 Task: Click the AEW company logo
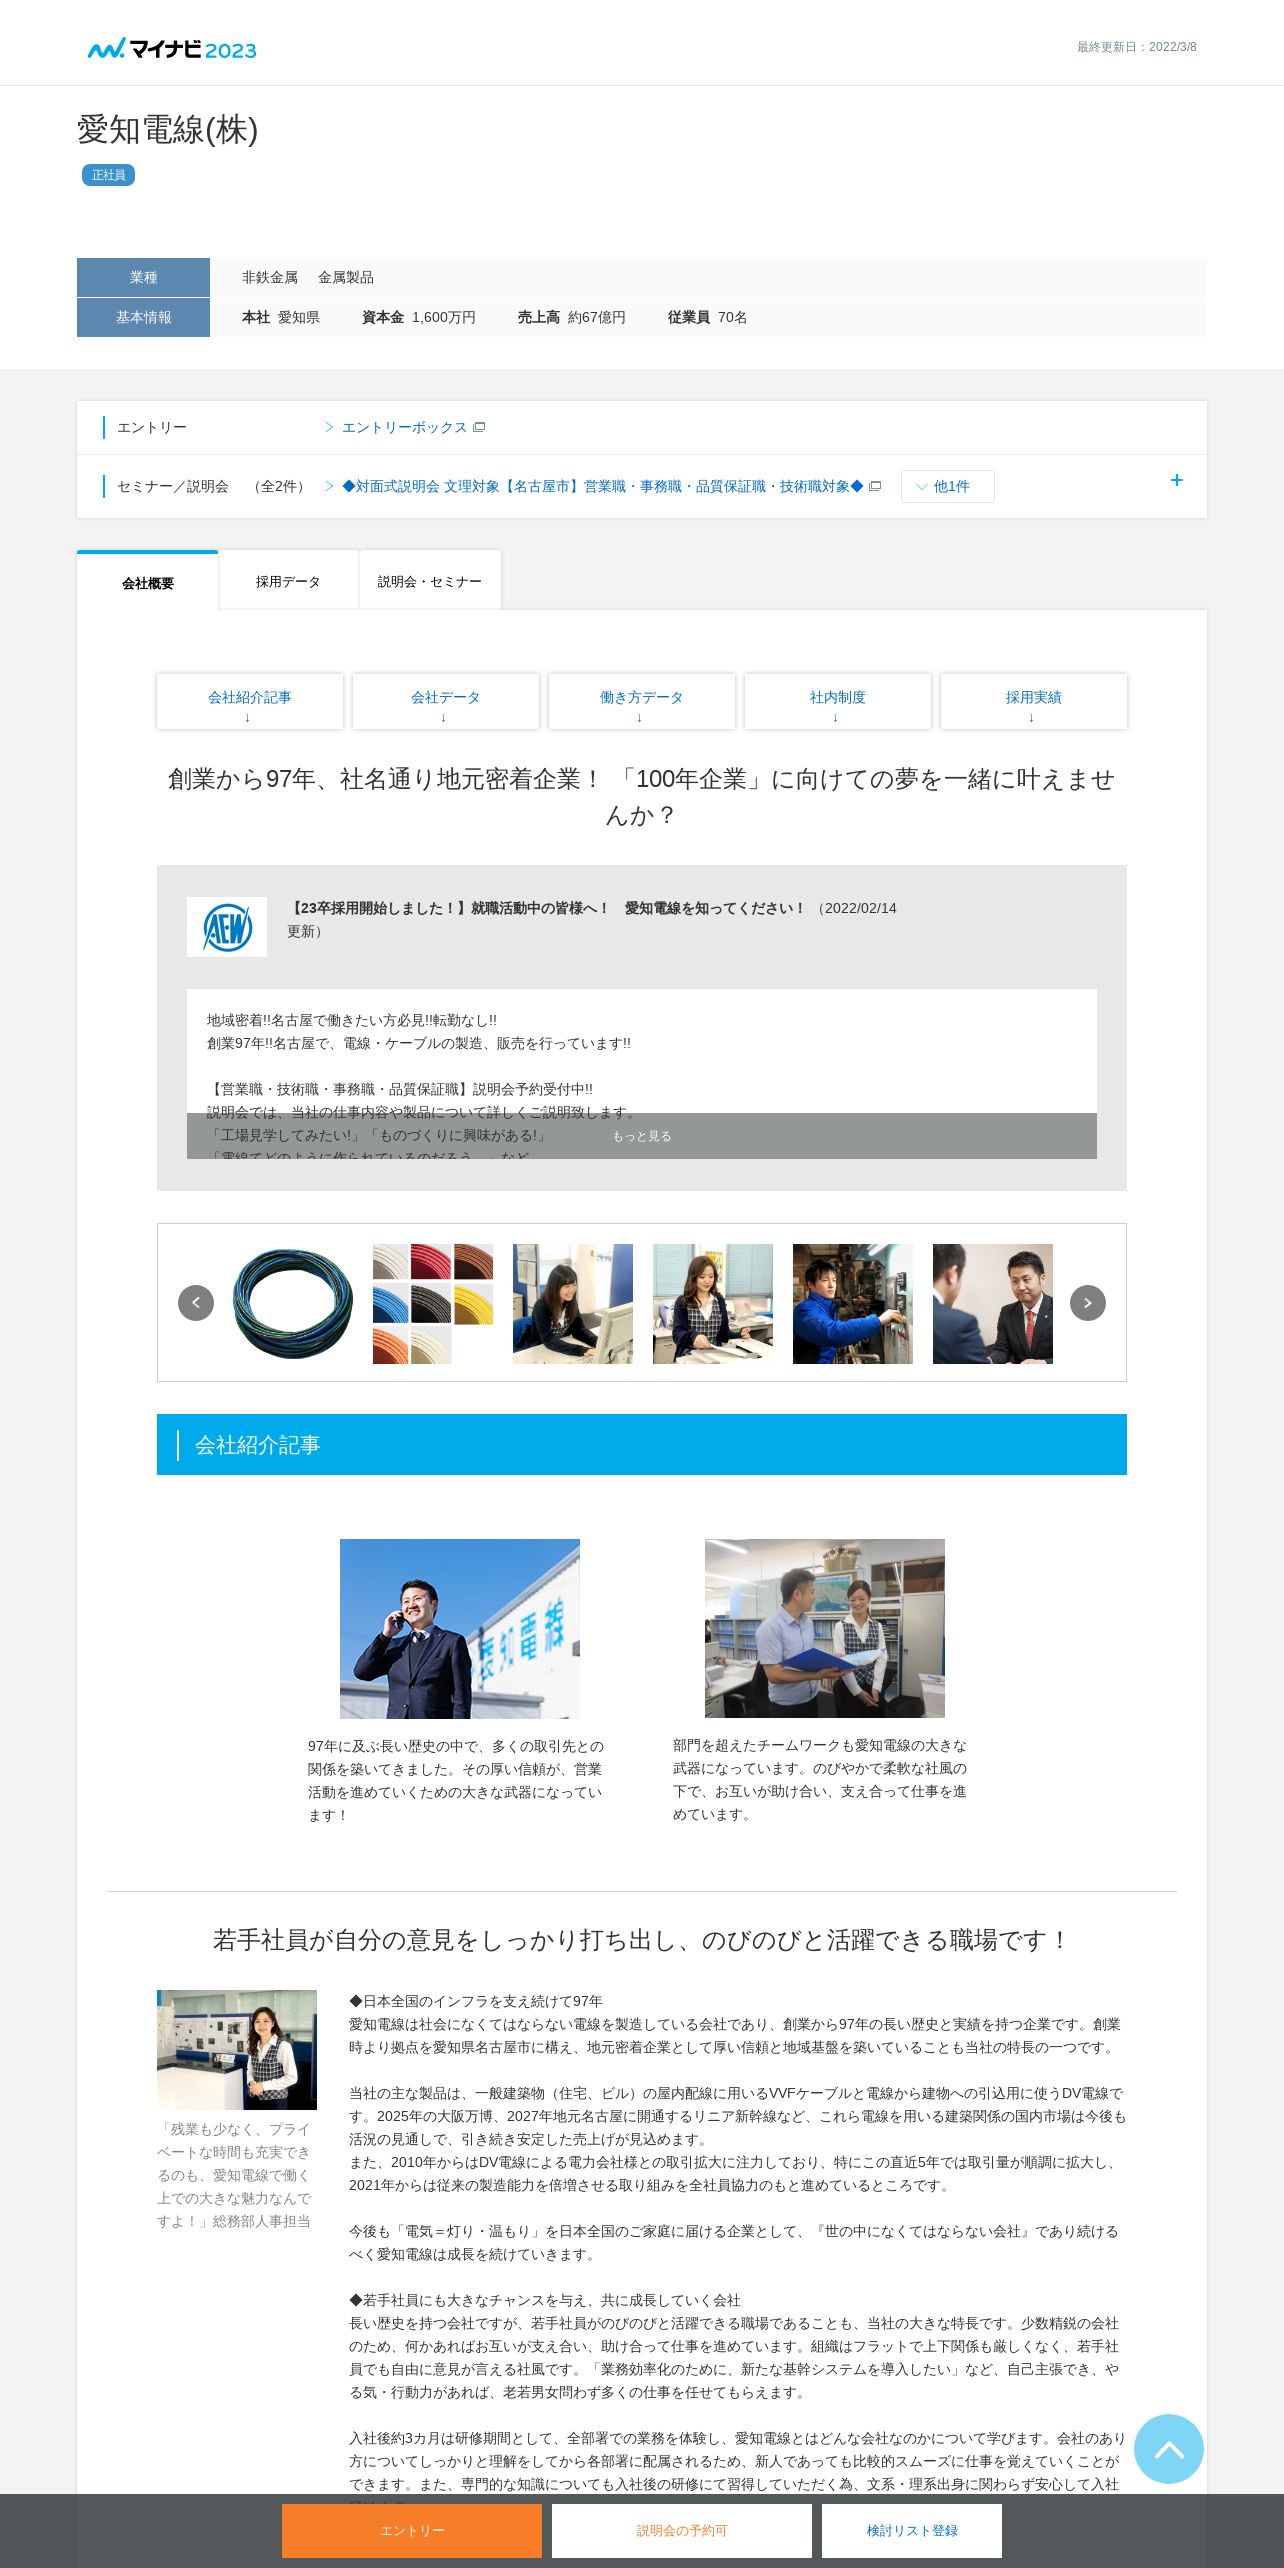click(227, 927)
